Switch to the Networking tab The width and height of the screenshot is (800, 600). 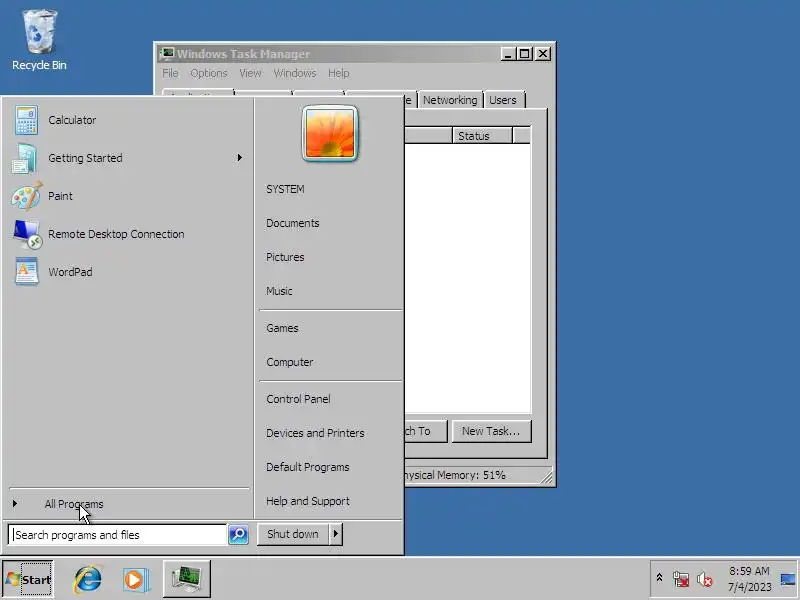[x=450, y=100]
